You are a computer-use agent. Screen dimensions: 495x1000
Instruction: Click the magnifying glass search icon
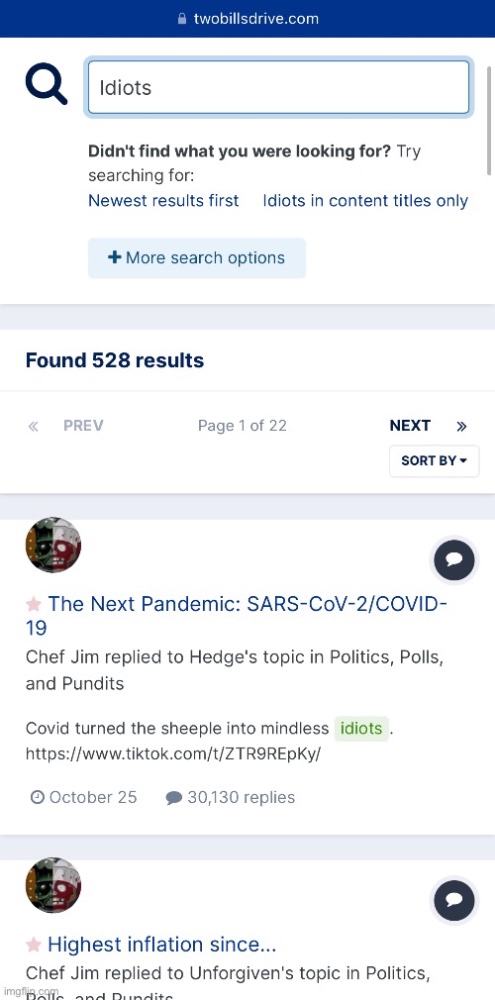pyautogui.click(x=46, y=85)
